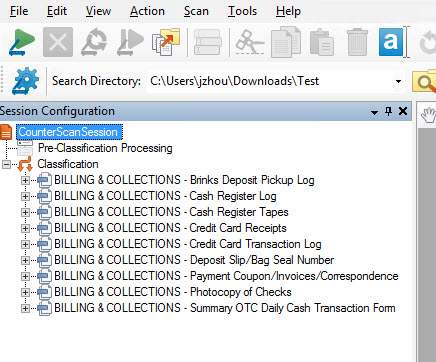Image resolution: width=436 pixels, height=362 pixels.
Task: Open the Help menu
Action: tap(288, 11)
